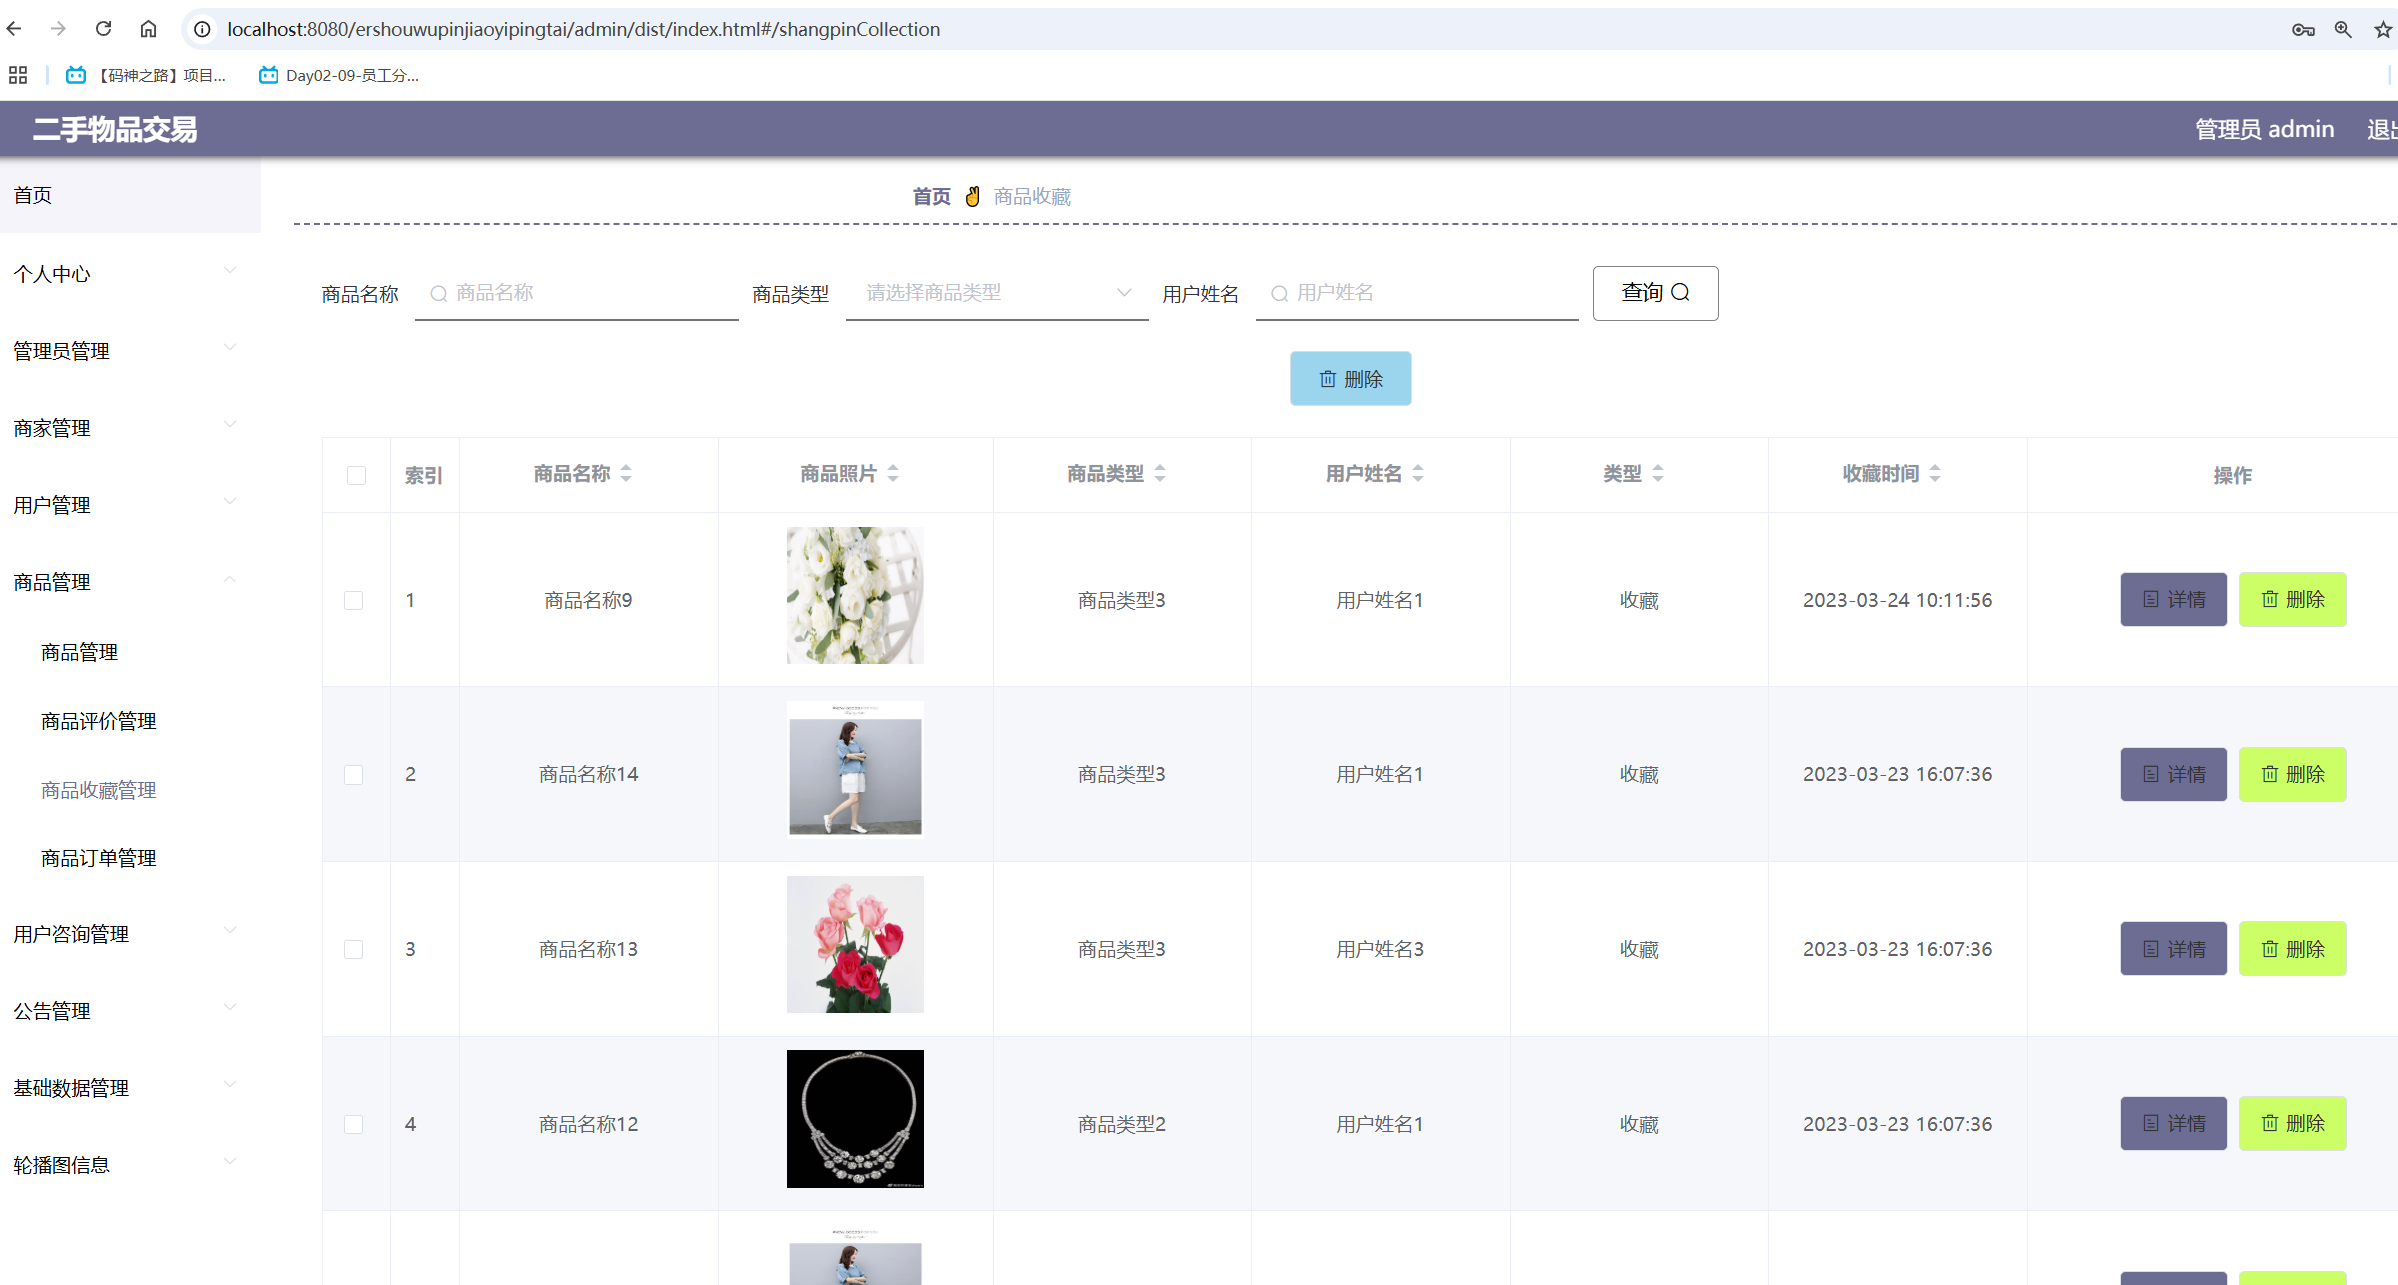The height and width of the screenshot is (1285, 2398).
Task: Expand 用户咨询管理 sidebar menu
Action: coord(130,933)
